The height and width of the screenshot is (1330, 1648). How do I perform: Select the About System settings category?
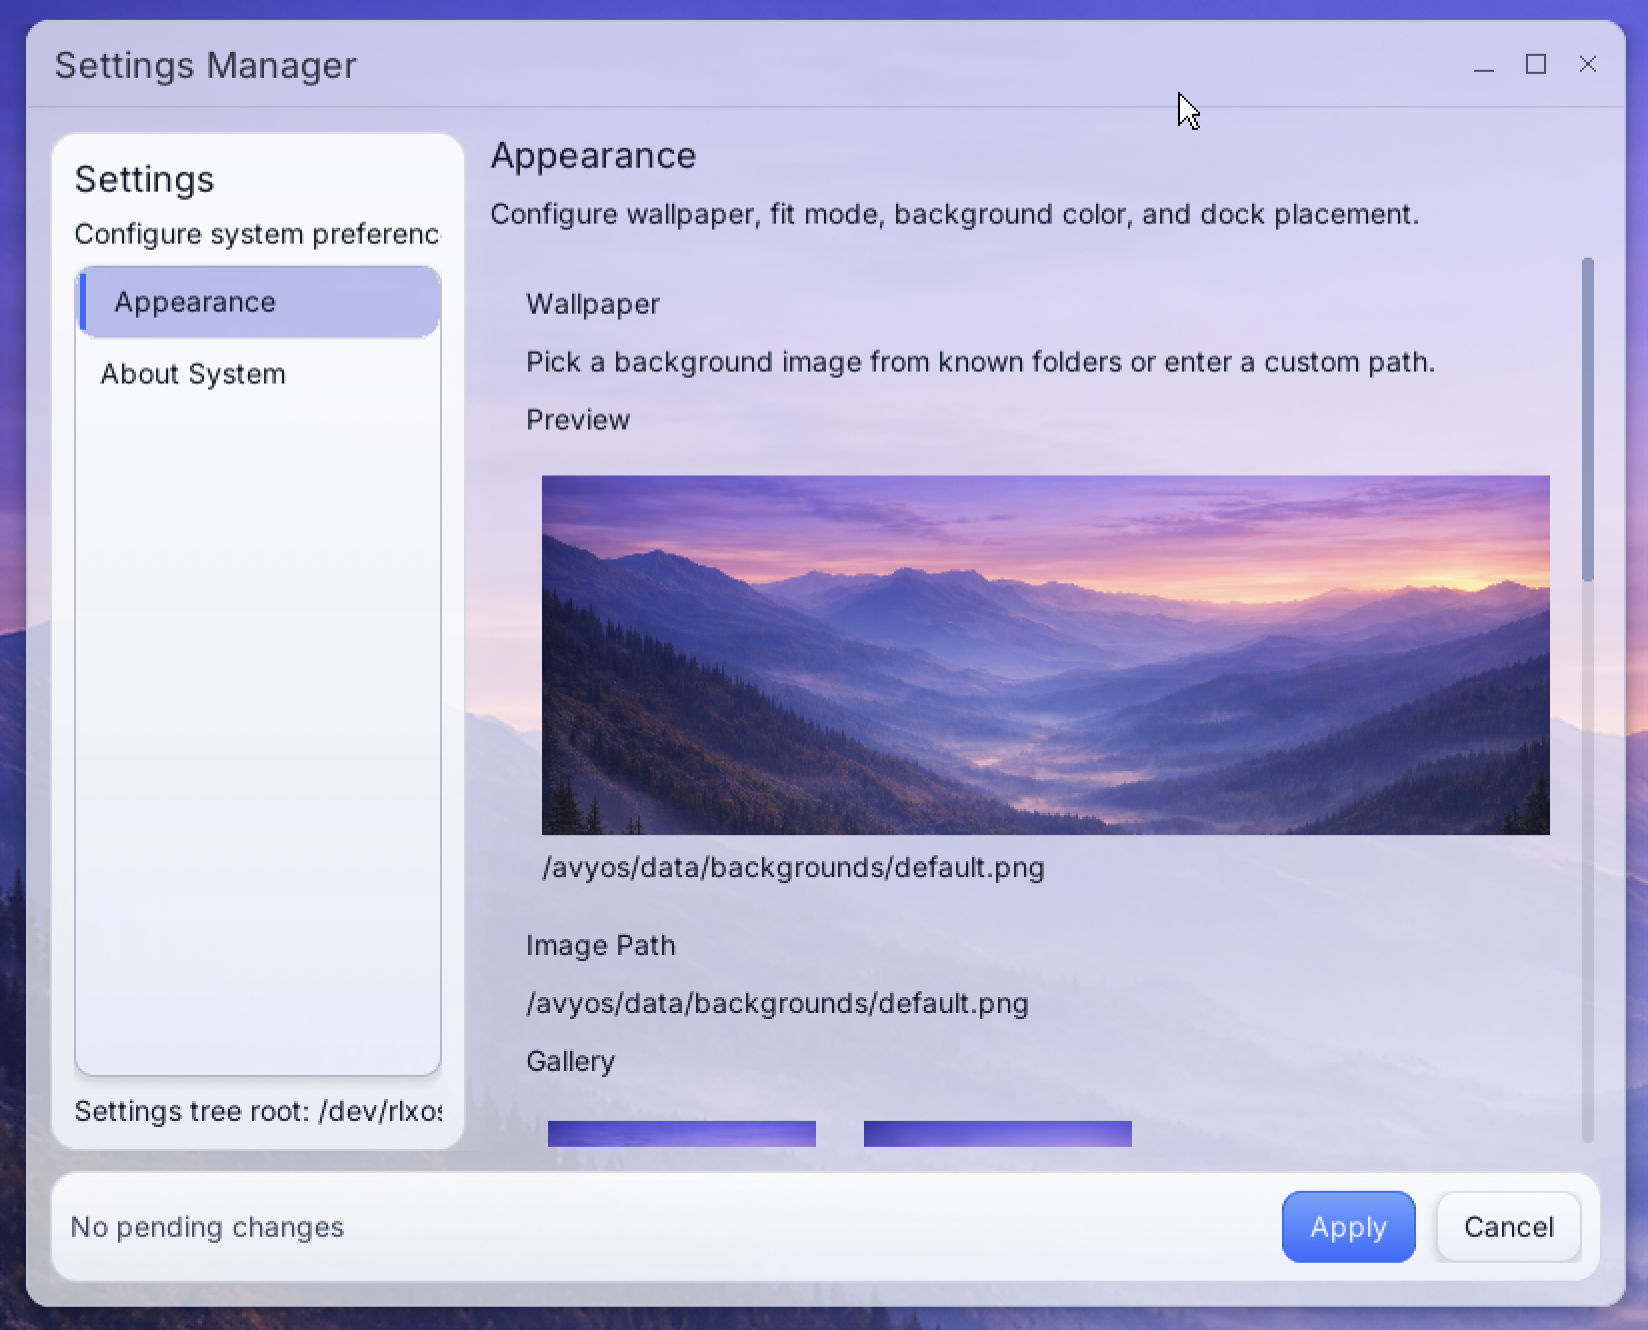pos(193,374)
